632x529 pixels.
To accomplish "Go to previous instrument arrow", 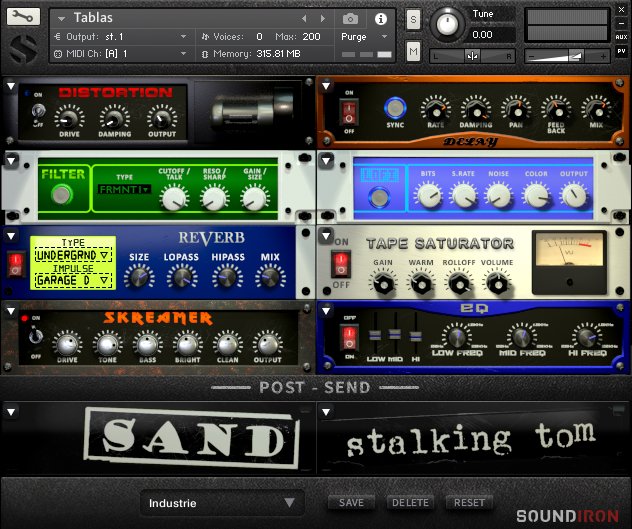I will pyautogui.click(x=304, y=19).
